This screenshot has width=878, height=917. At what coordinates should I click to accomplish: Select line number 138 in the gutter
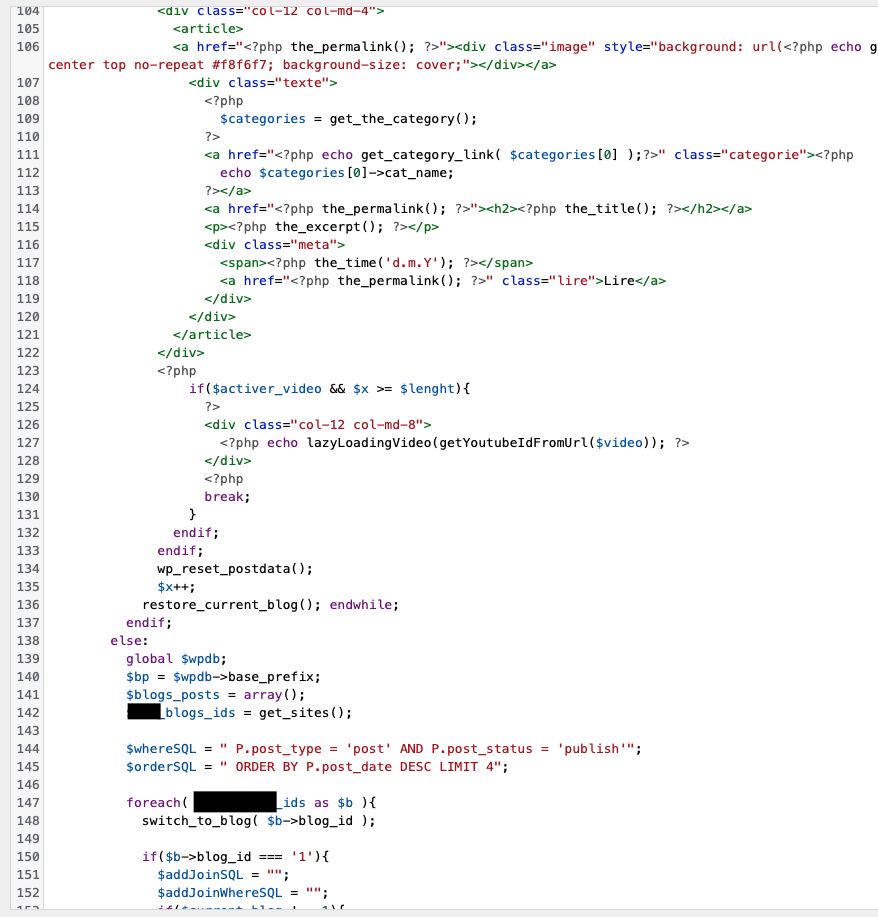(x=28, y=641)
